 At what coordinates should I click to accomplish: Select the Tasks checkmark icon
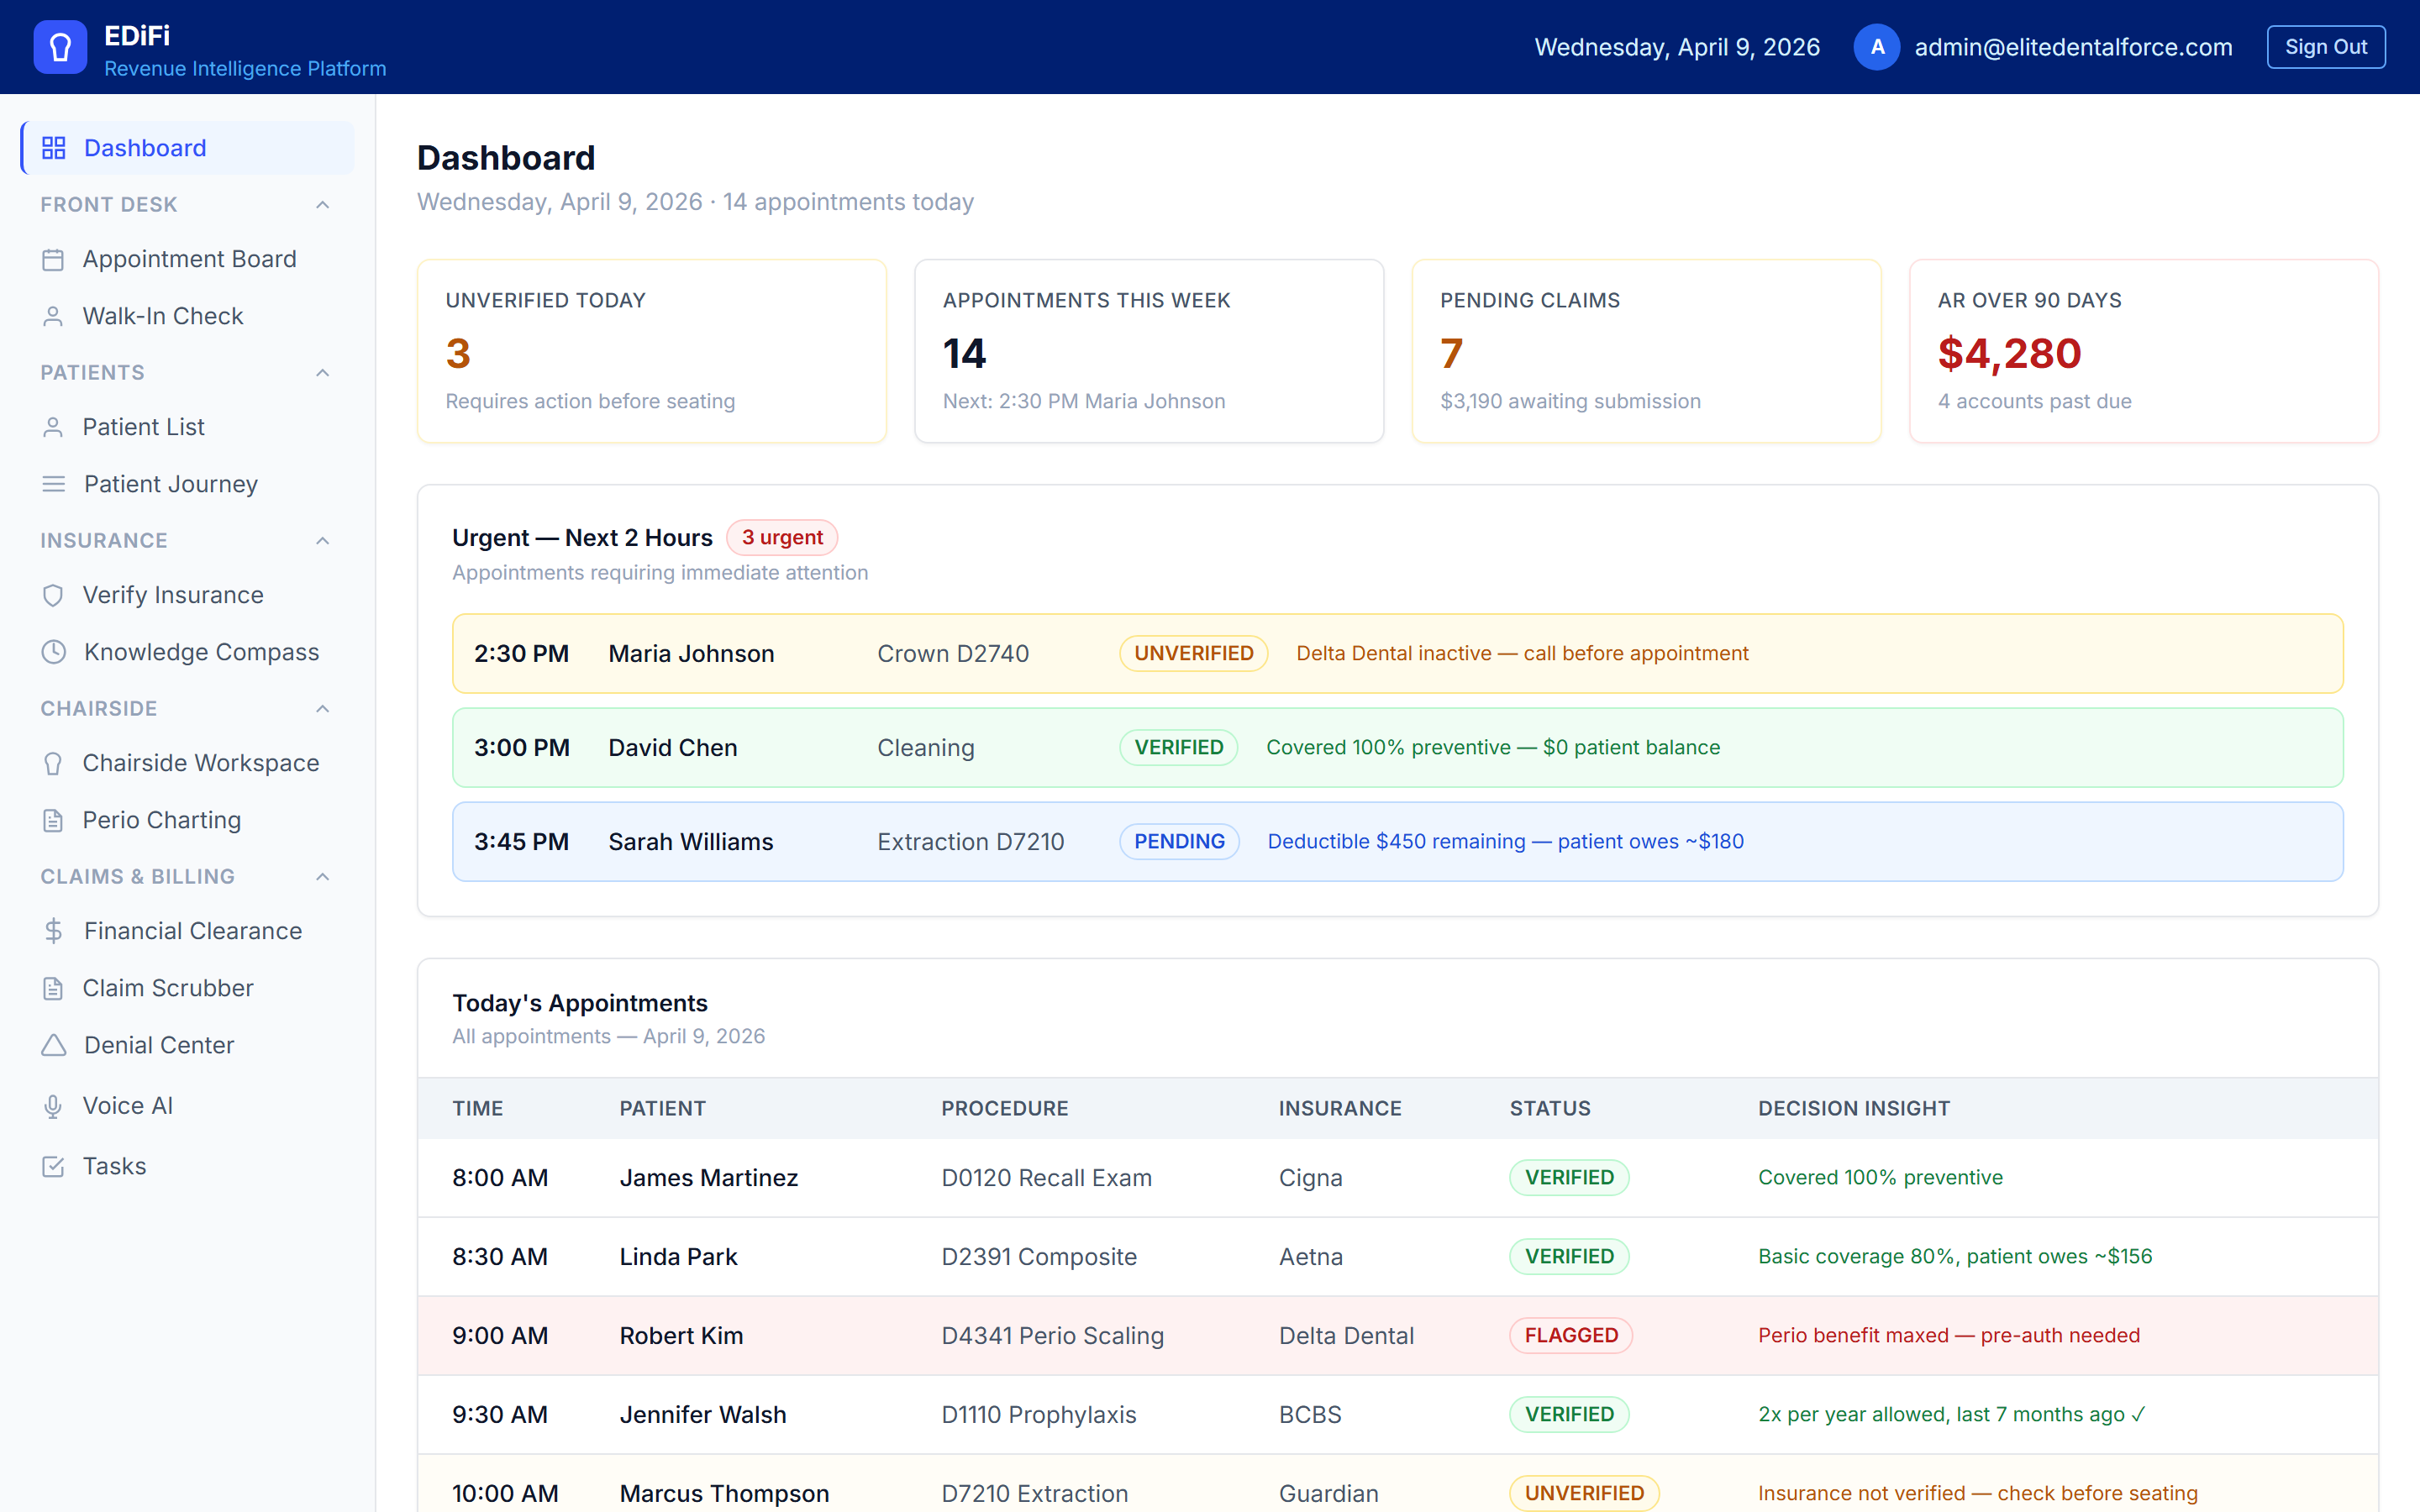(x=54, y=1165)
